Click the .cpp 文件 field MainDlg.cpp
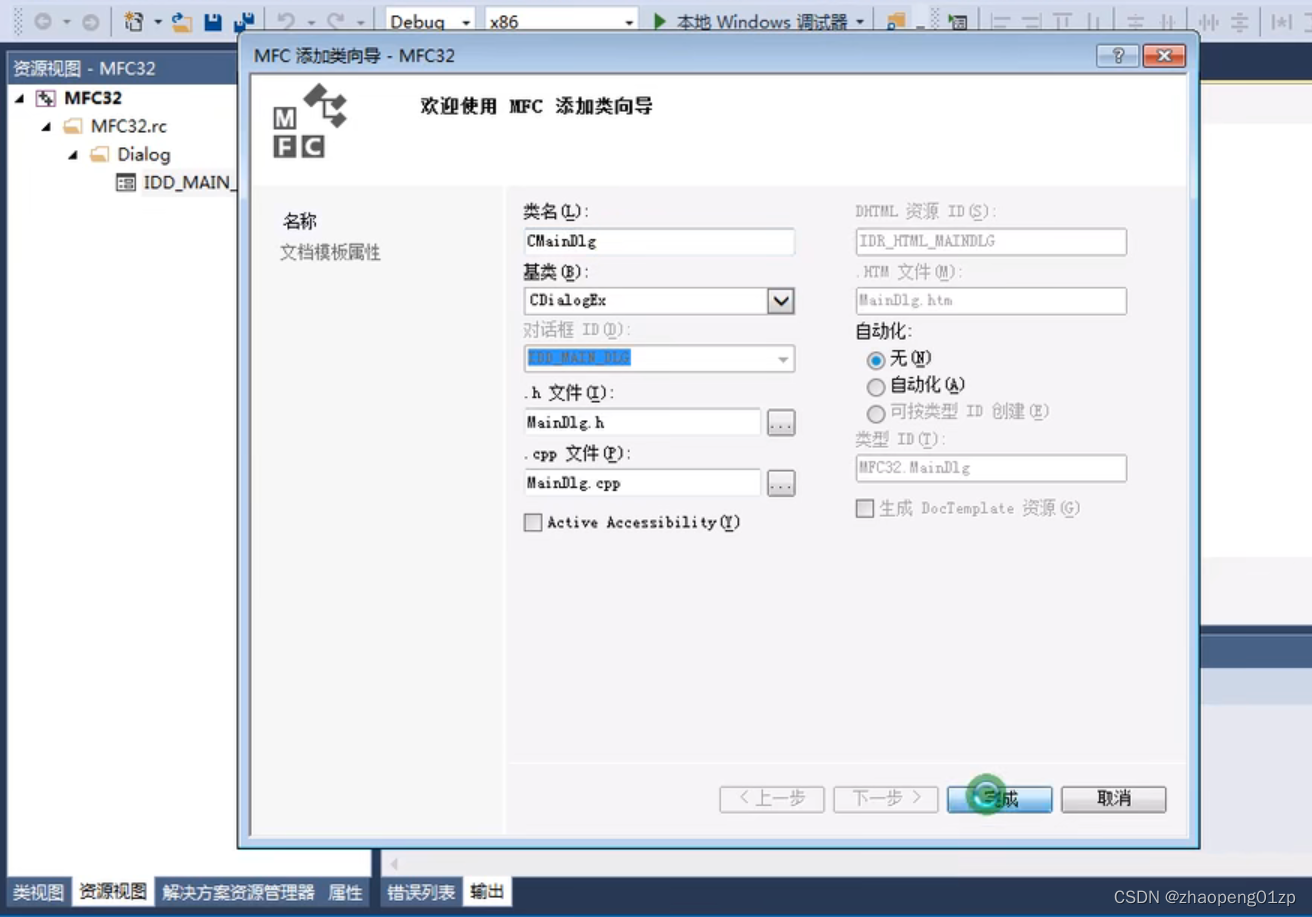This screenshot has width=1312, height=917. pyautogui.click(x=642, y=483)
